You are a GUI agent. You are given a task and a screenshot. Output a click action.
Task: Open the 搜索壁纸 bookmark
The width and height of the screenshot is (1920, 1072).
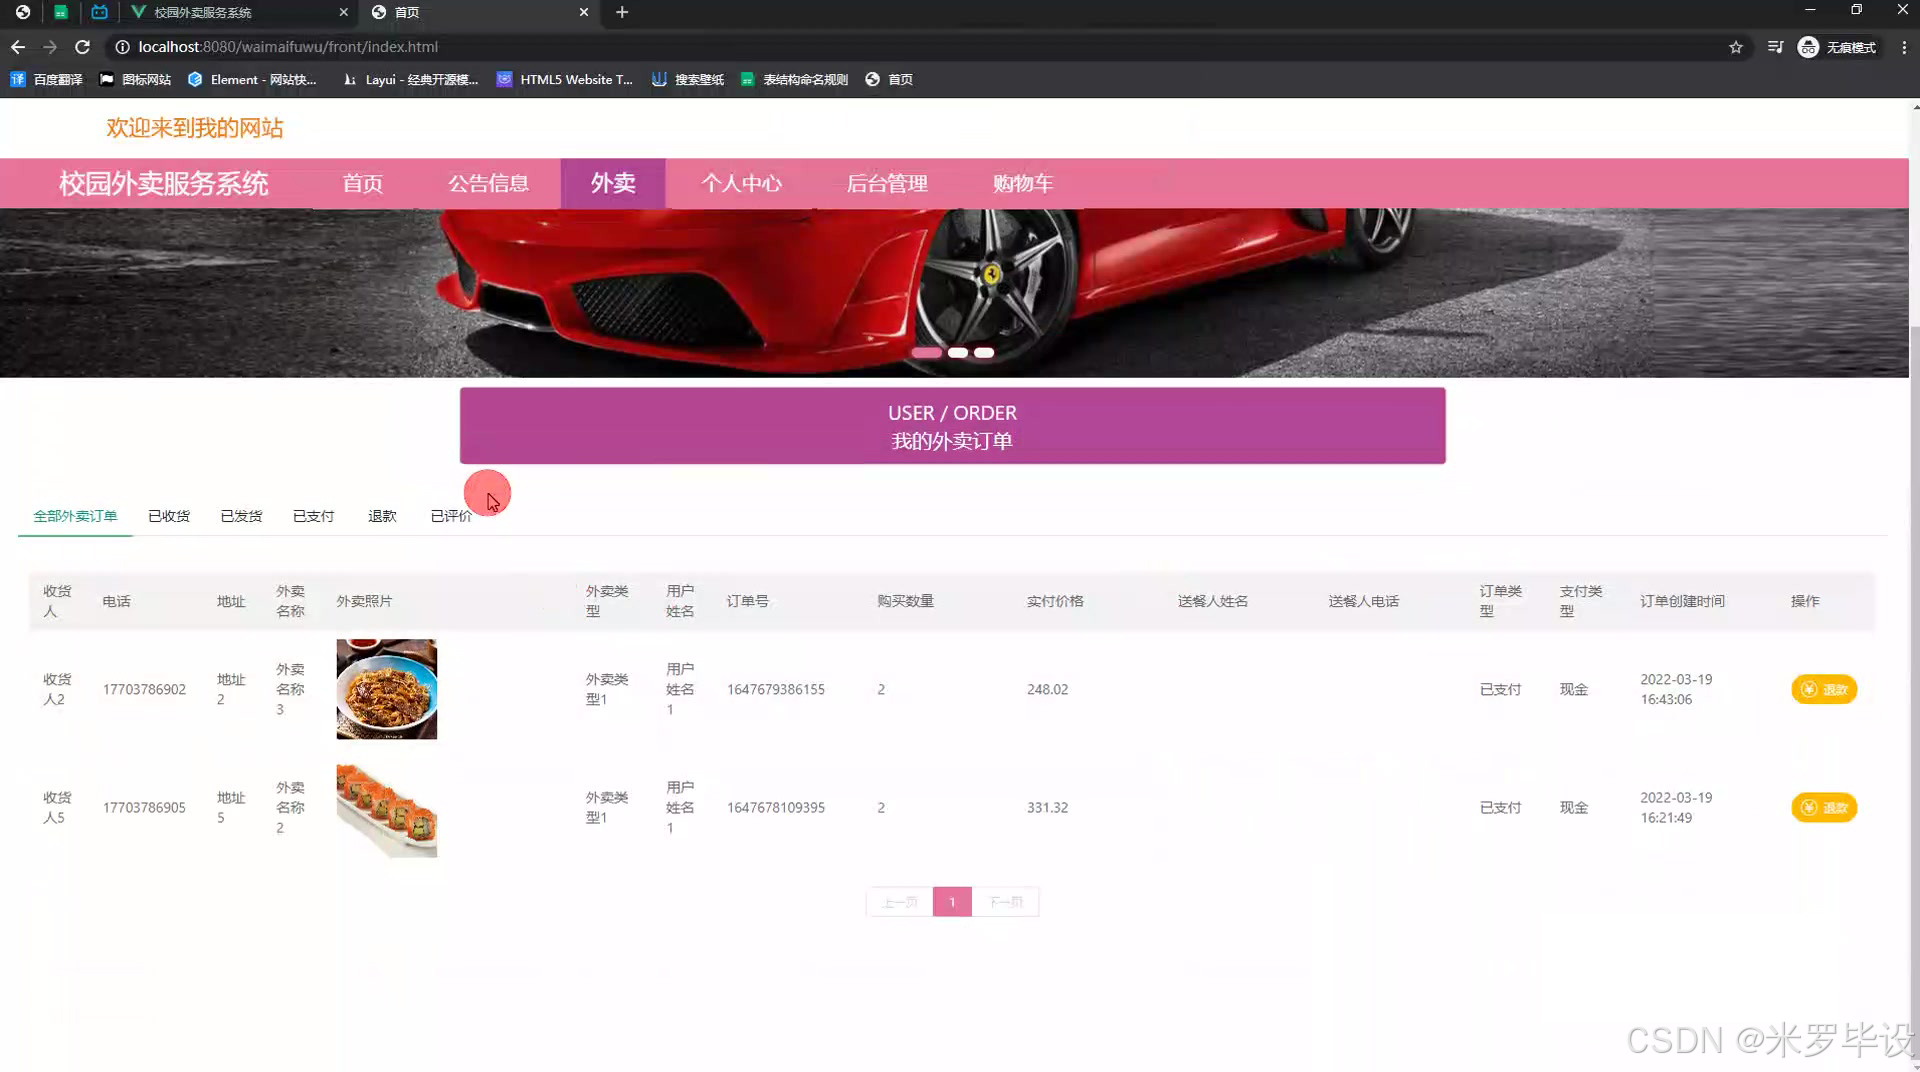point(688,79)
